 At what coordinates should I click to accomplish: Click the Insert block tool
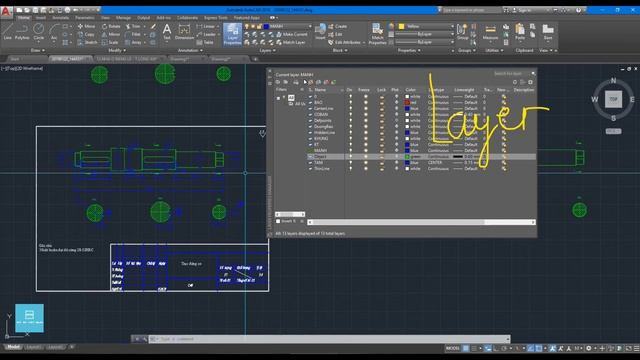320,31
